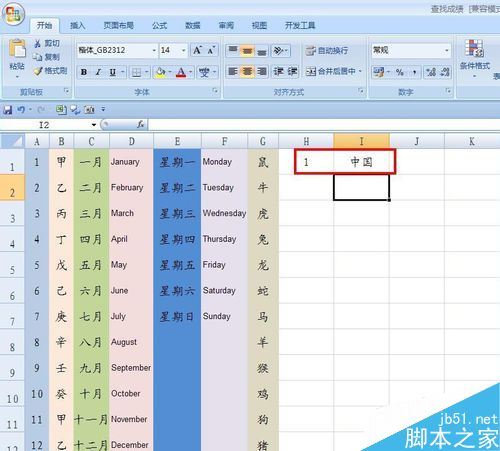Undo the last action
This screenshot has height=451, width=500.
click(x=21, y=110)
